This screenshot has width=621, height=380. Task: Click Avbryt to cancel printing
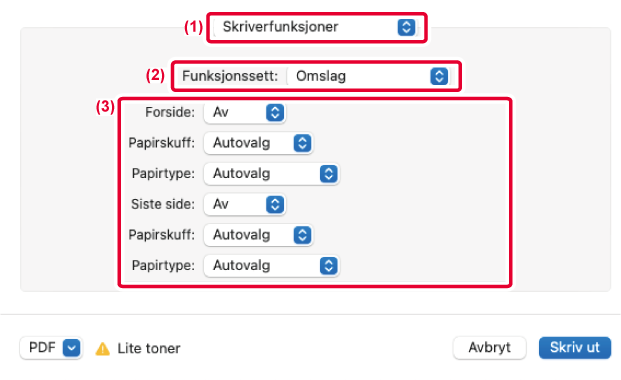pos(490,348)
